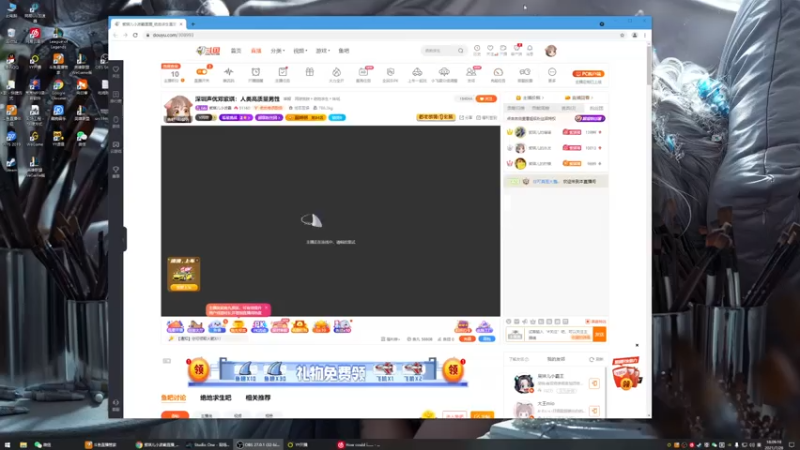The width and height of the screenshot is (800, 450).
Task: Click the red envelope floating promo icon
Action: (x=626, y=373)
